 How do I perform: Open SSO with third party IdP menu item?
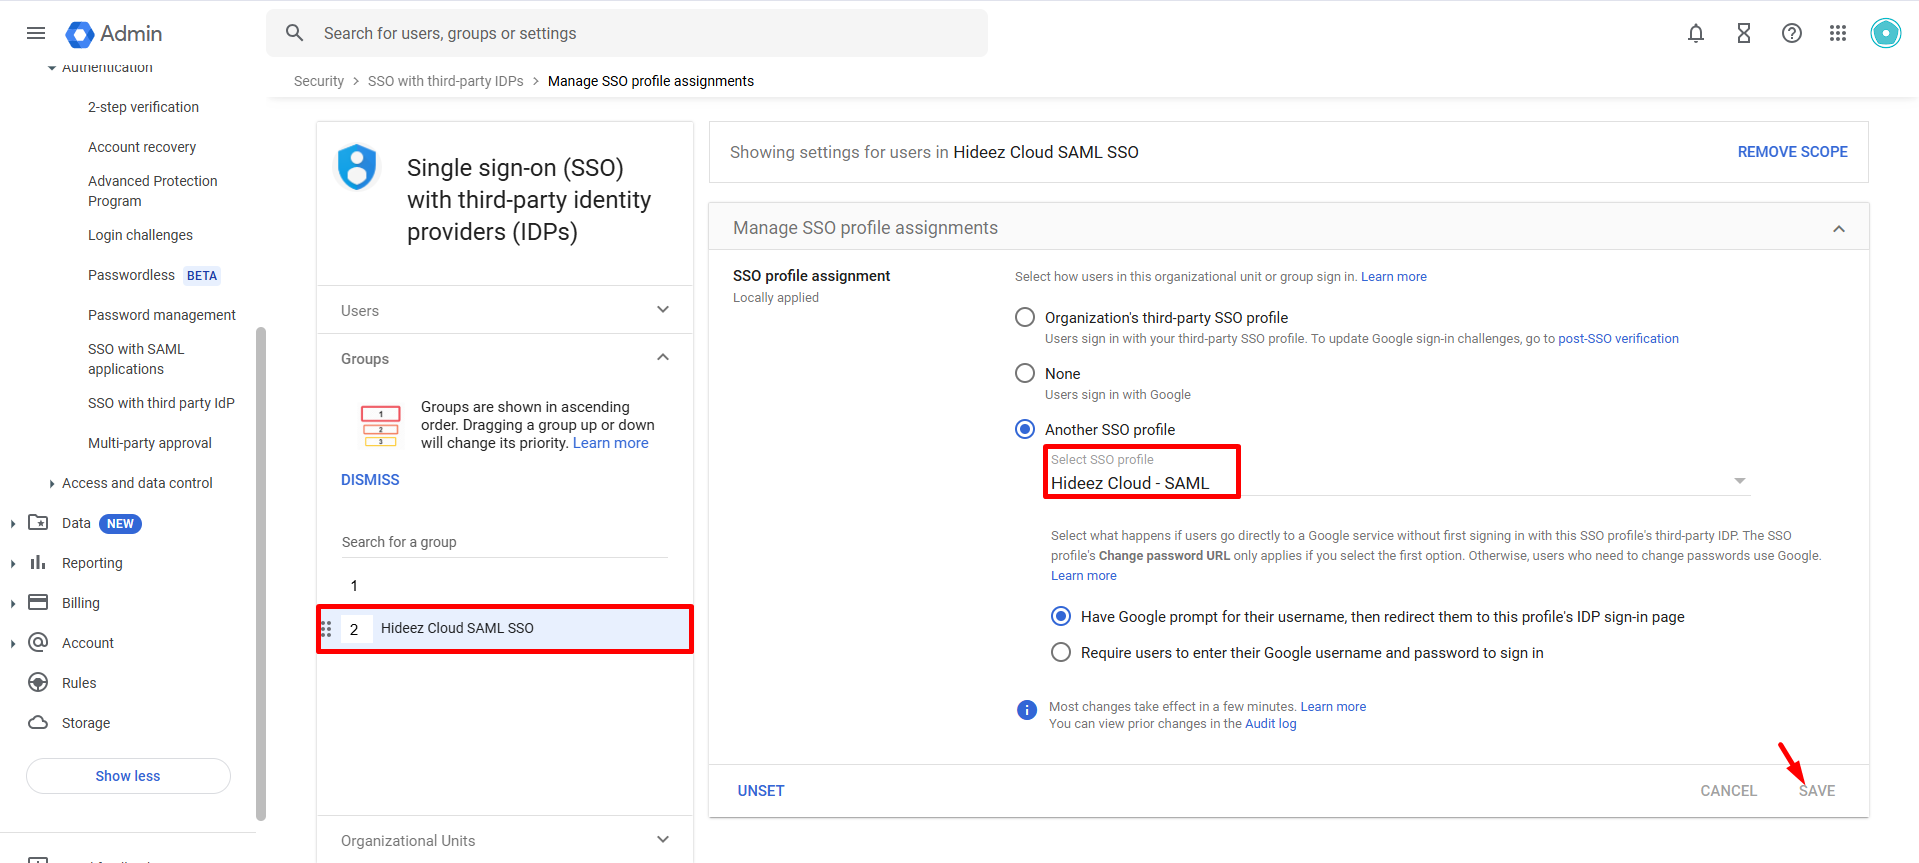point(161,403)
